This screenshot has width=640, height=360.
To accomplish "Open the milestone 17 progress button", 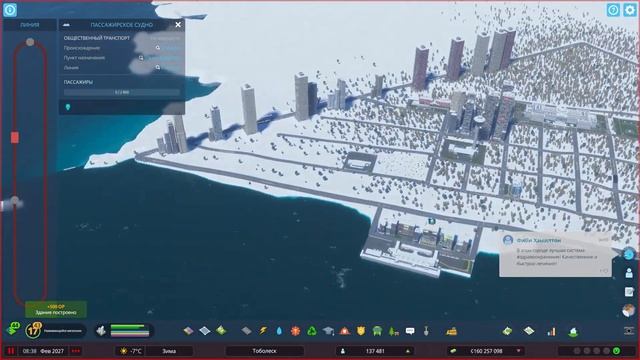I will [x=33, y=330].
